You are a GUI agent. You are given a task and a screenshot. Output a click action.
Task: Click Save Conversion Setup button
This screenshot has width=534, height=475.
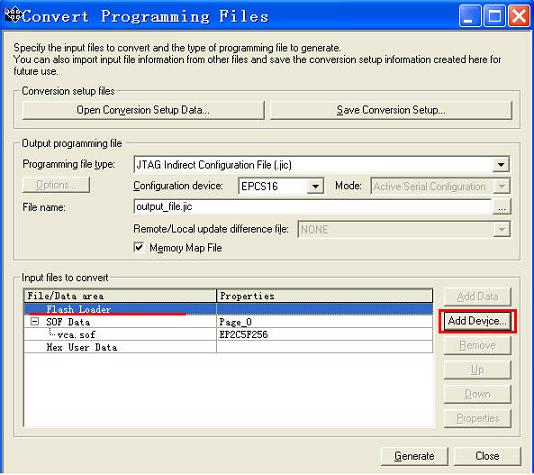(391, 110)
